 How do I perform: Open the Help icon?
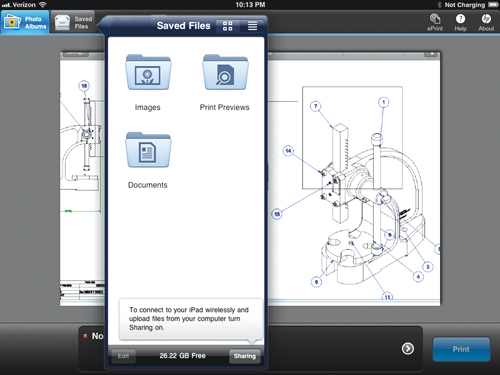coord(460,22)
